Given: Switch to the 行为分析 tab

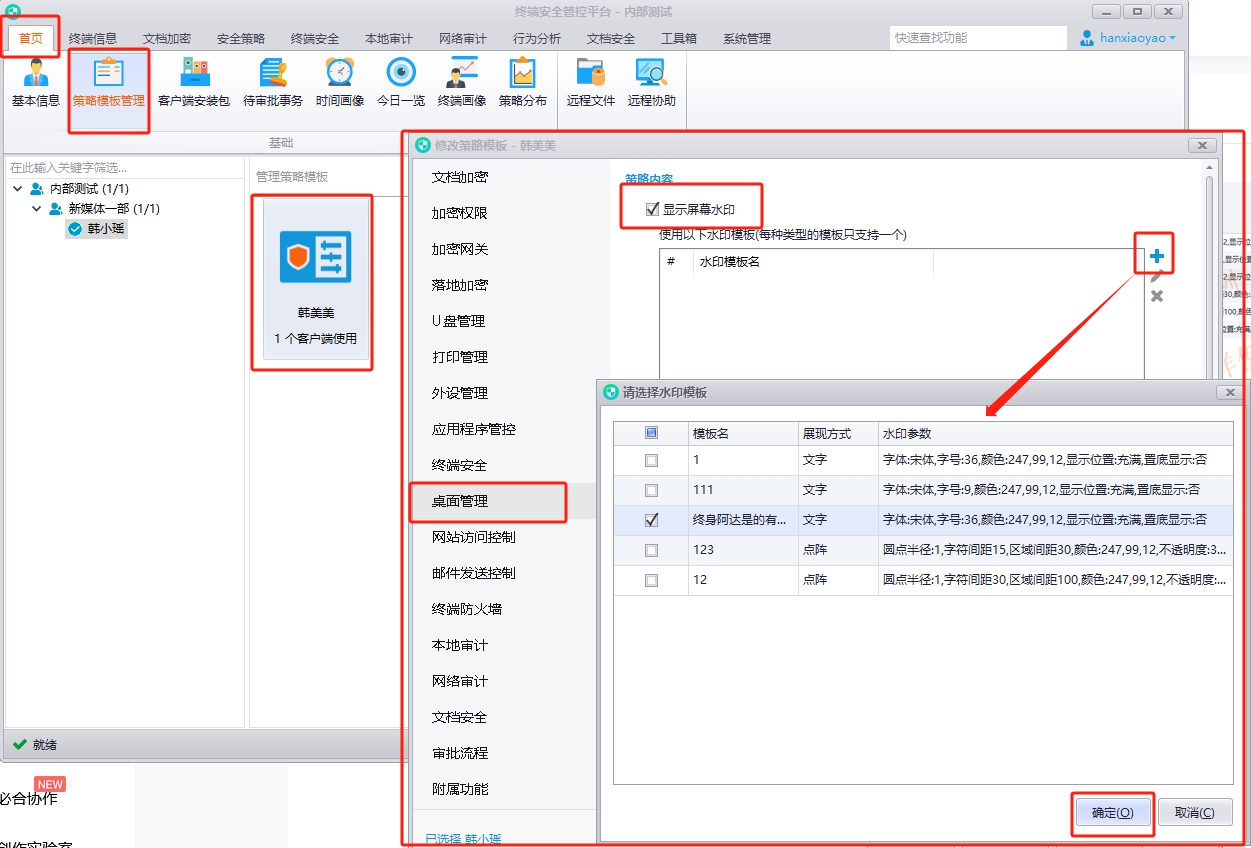Looking at the screenshot, I should pos(537,39).
